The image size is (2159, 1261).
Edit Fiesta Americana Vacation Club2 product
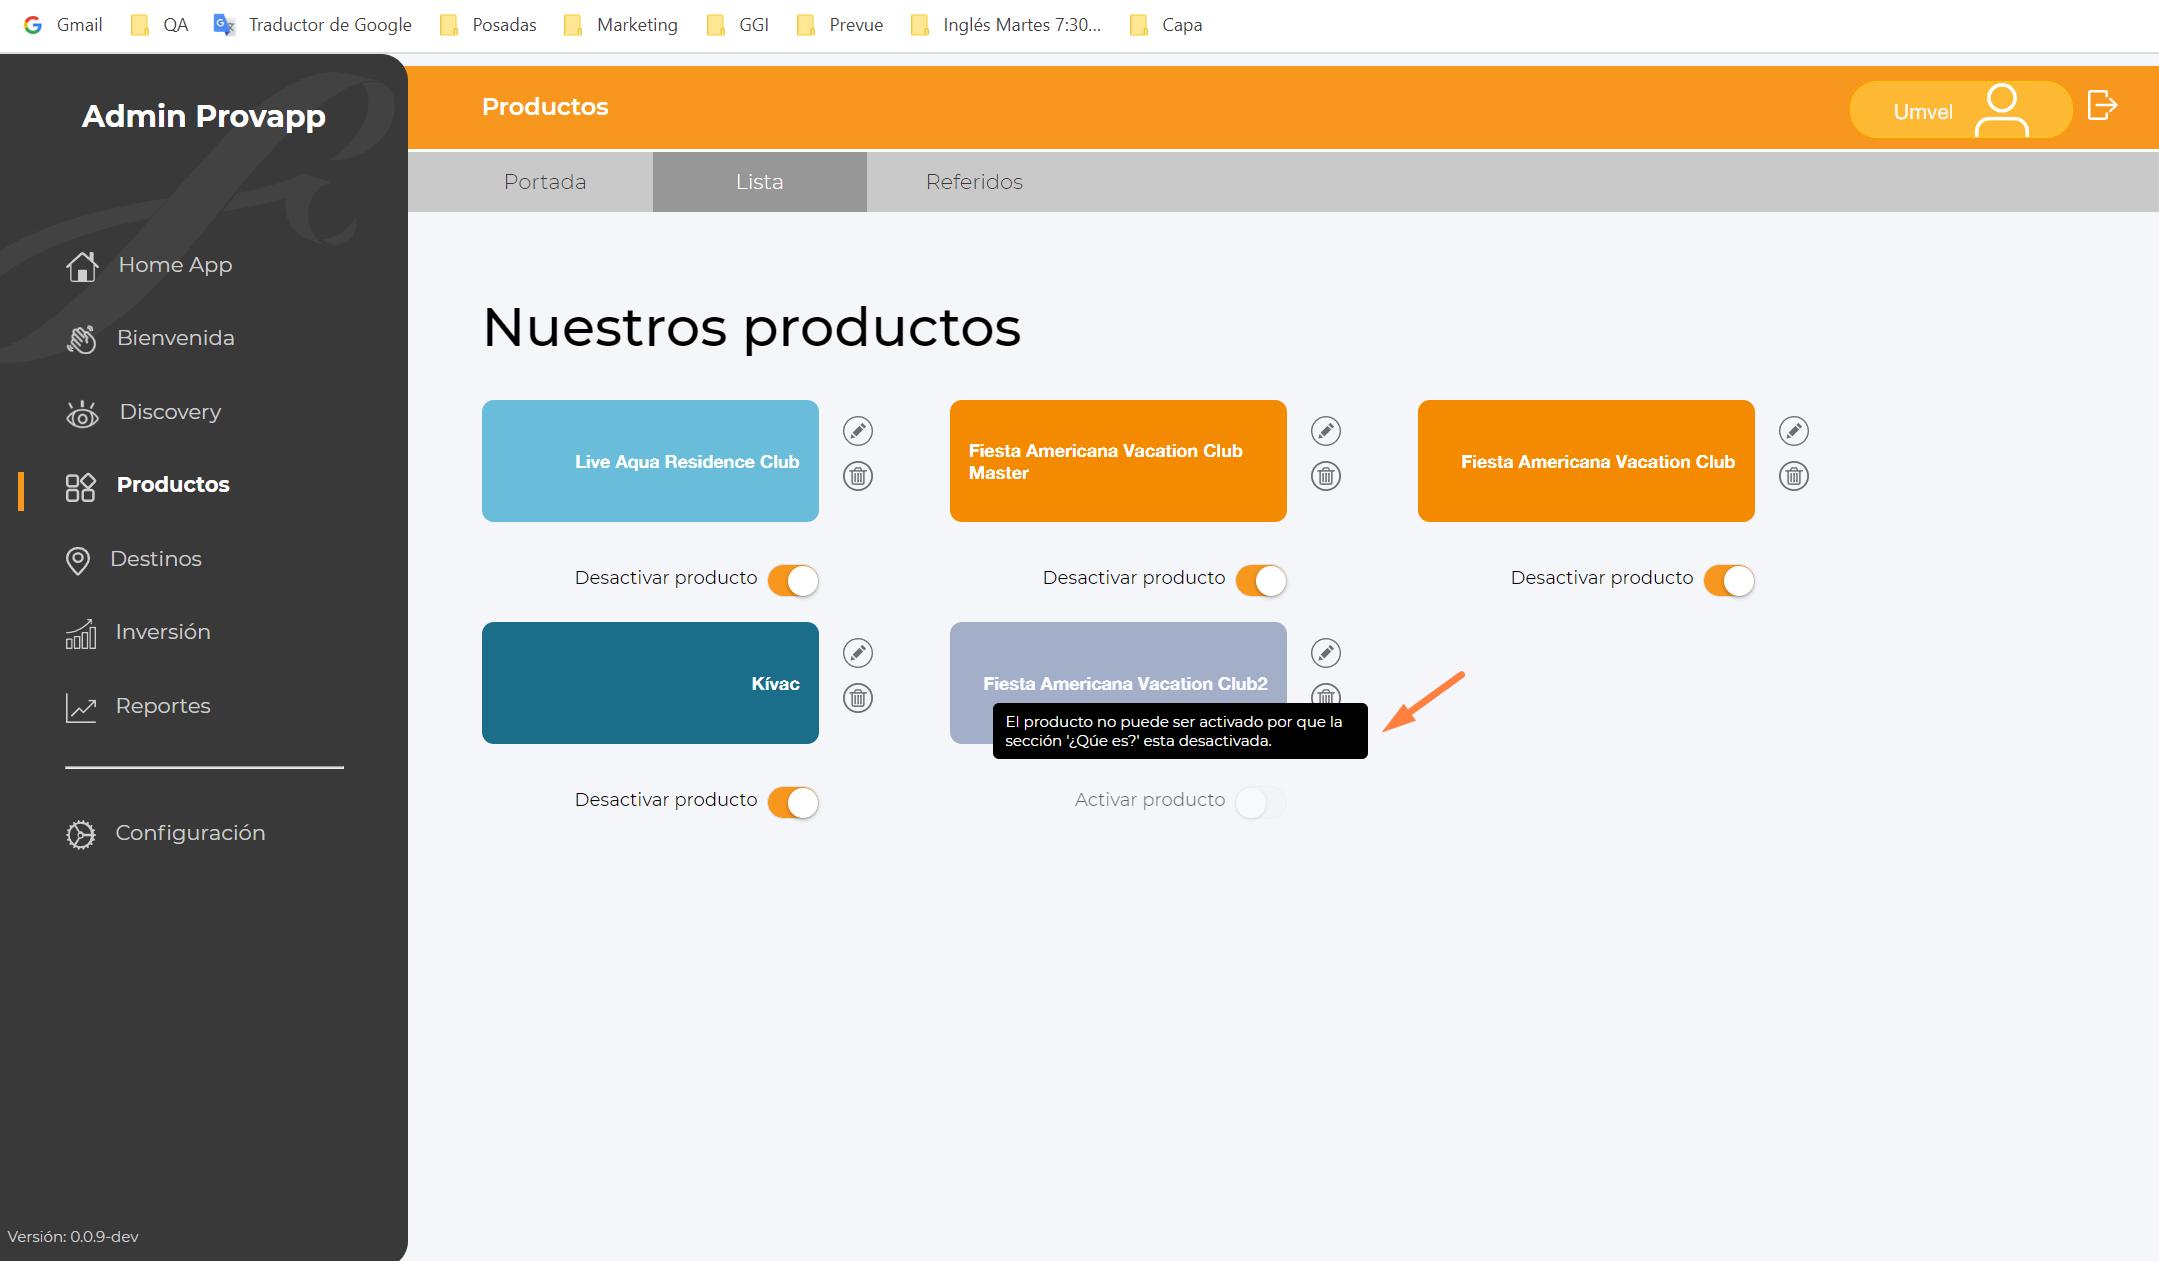pyautogui.click(x=1325, y=653)
